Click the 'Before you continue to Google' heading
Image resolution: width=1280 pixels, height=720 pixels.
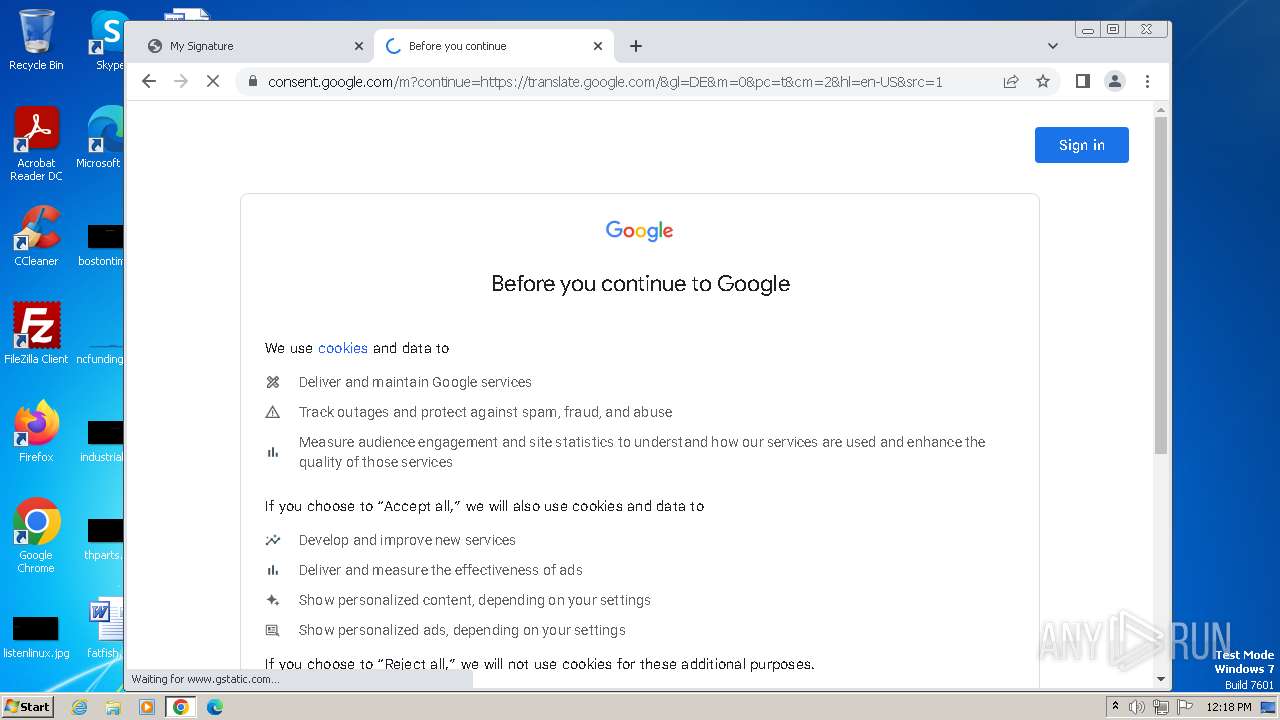(640, 283)
